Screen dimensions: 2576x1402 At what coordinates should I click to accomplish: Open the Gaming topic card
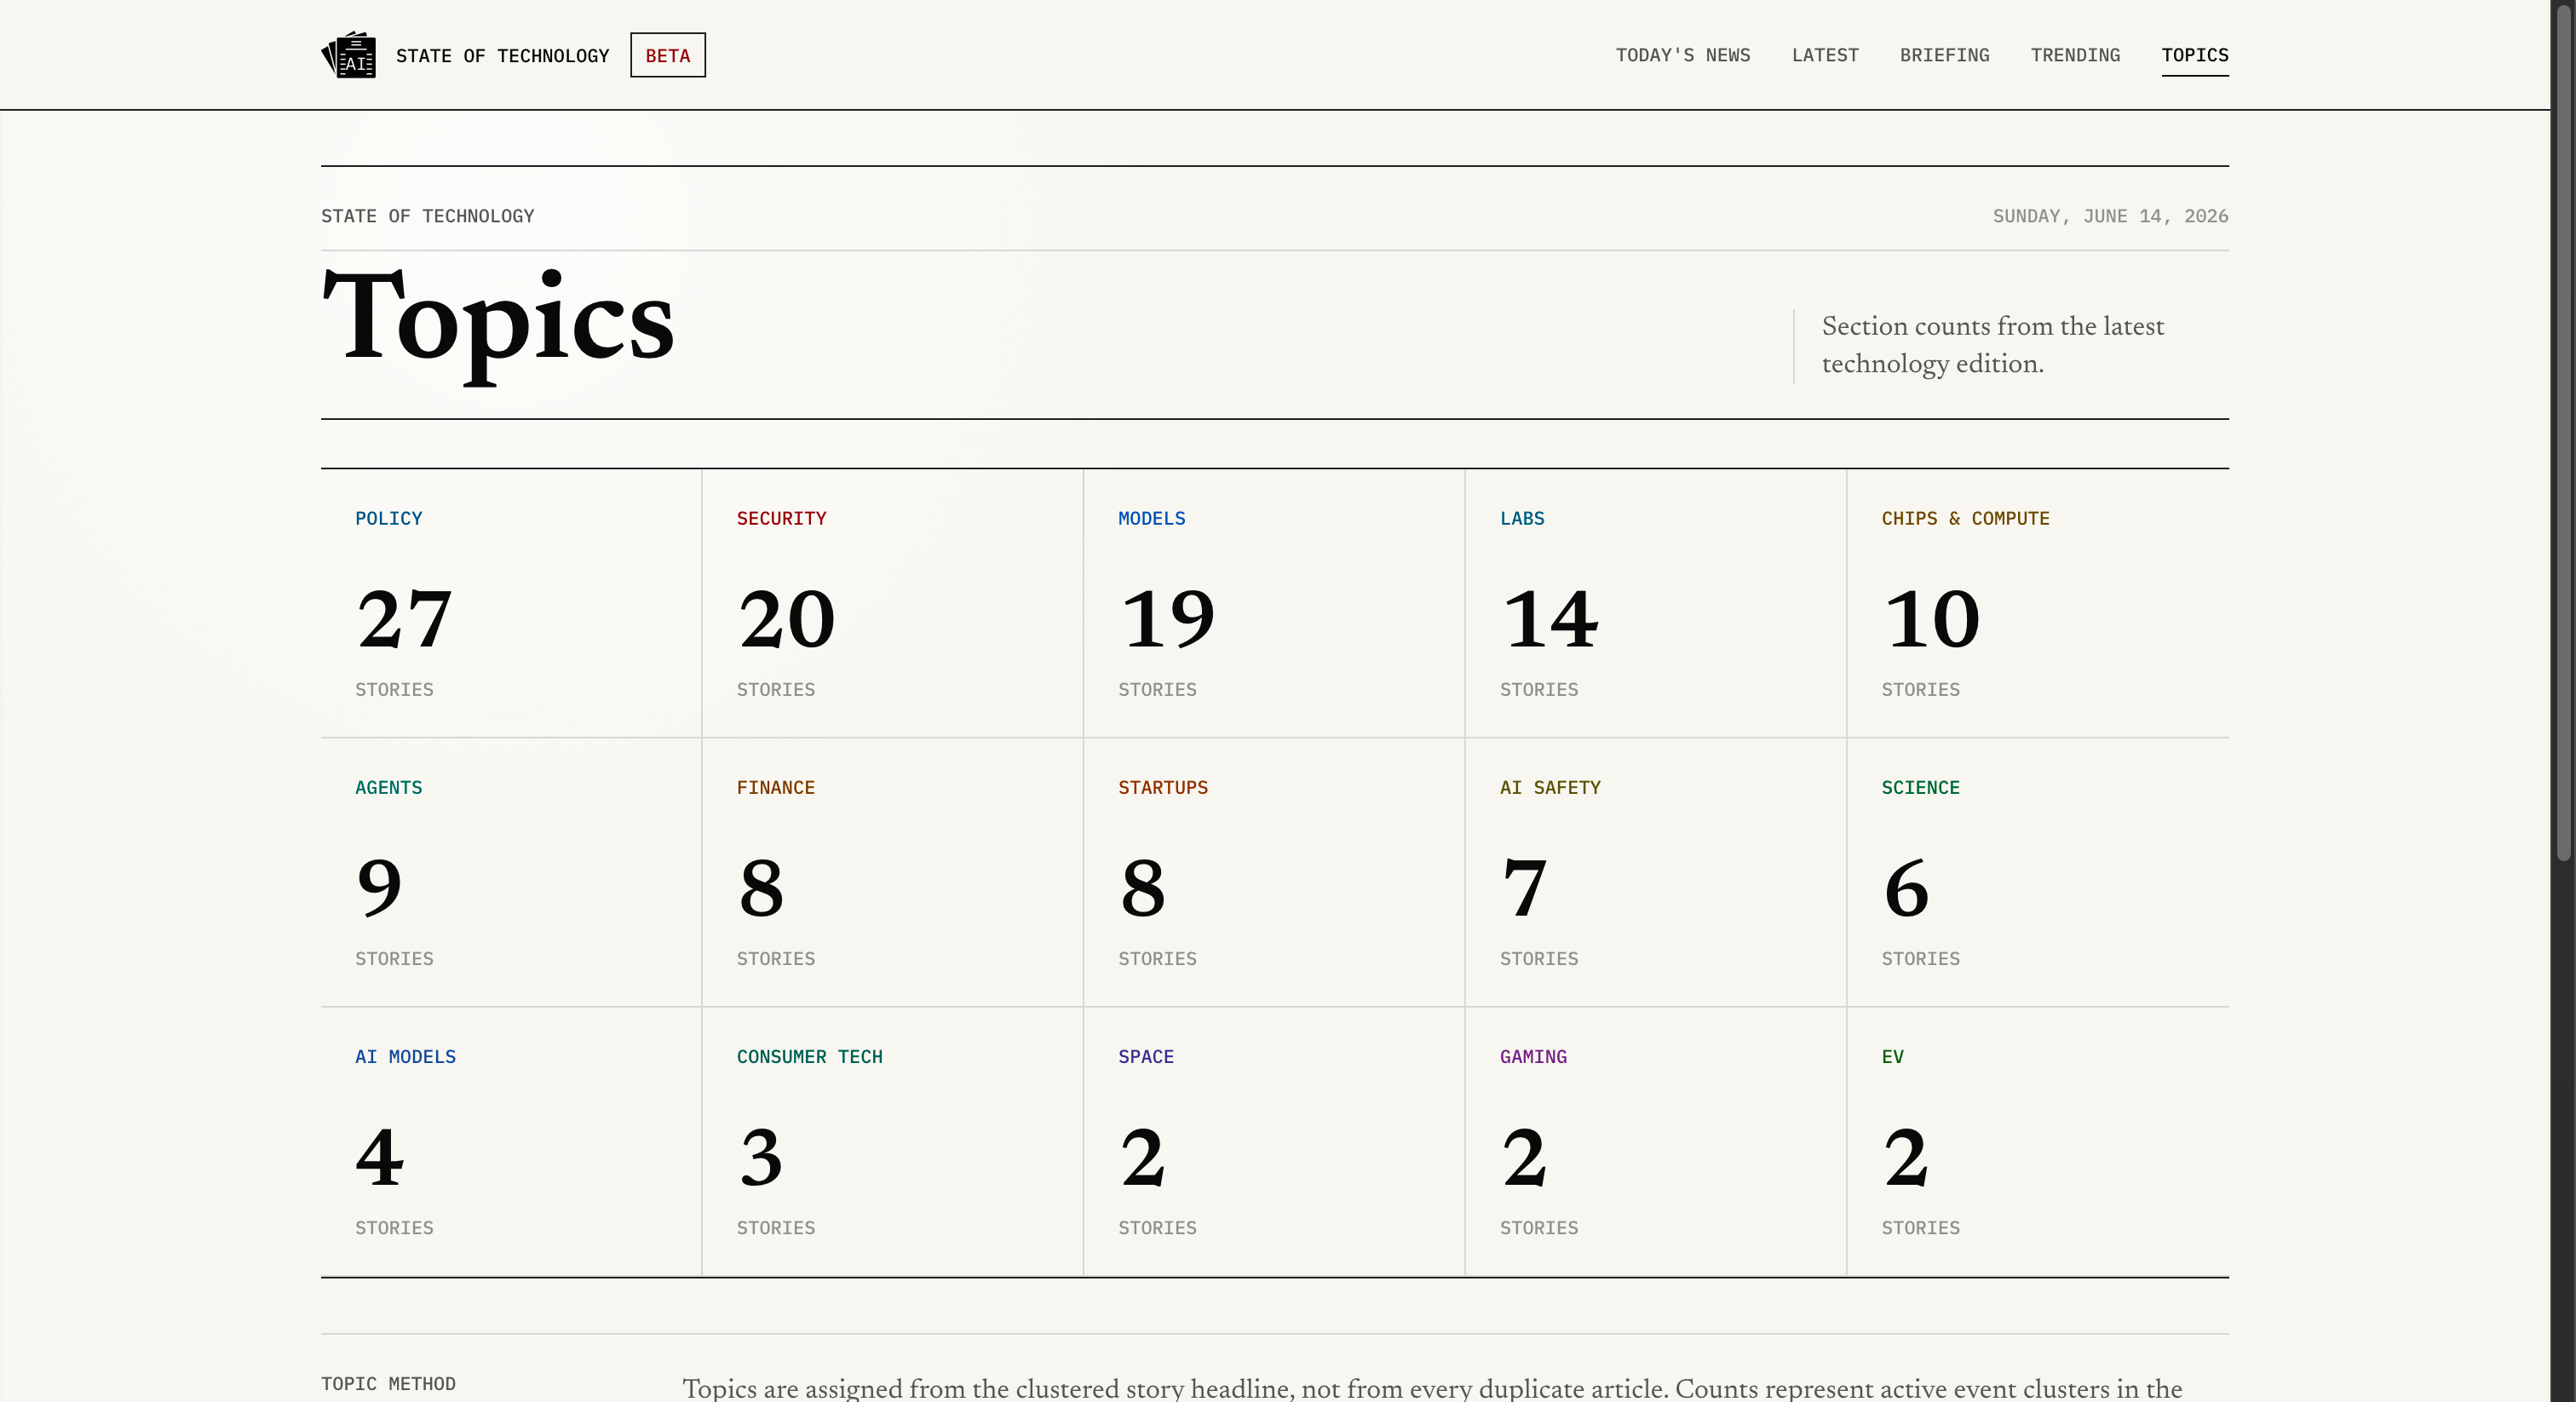click(1655, 1141)
